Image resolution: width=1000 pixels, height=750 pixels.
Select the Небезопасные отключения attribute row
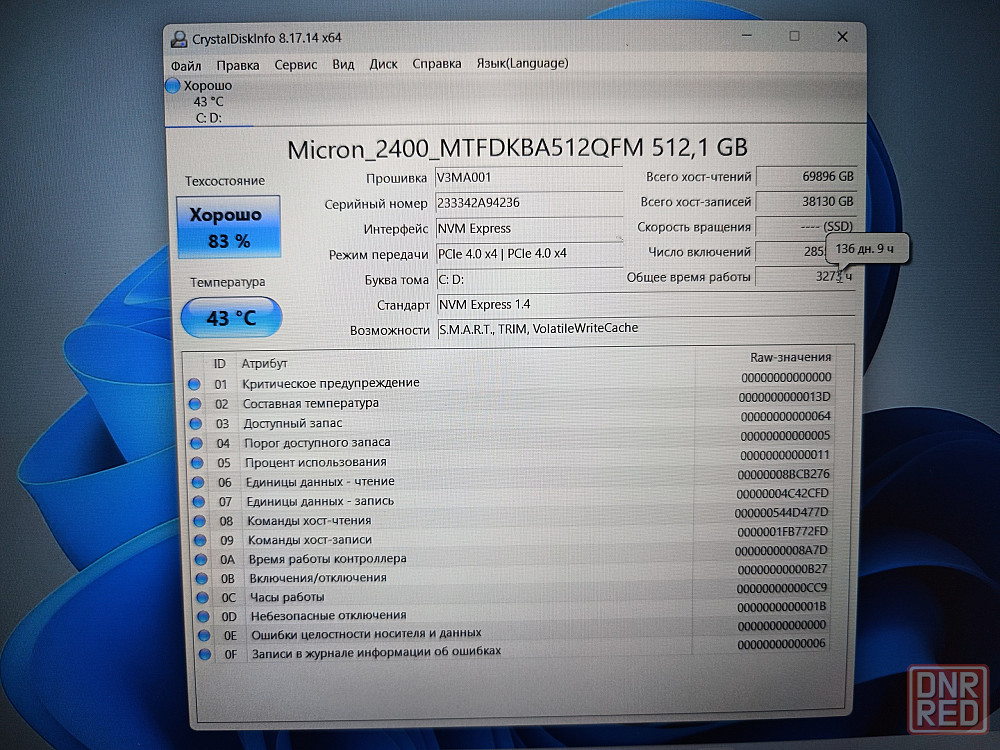point(511,612)
